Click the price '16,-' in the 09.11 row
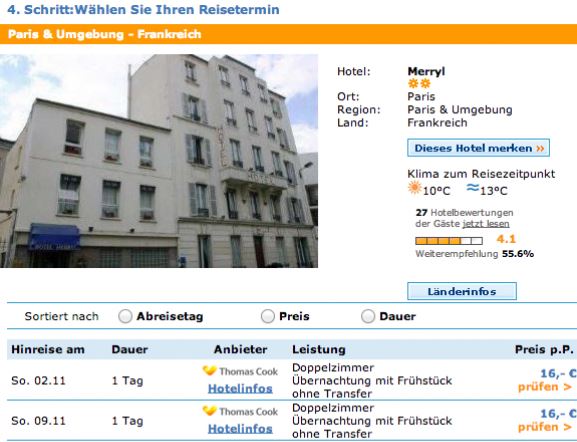The height and width of the screenshot is (442, 577). 558,414
